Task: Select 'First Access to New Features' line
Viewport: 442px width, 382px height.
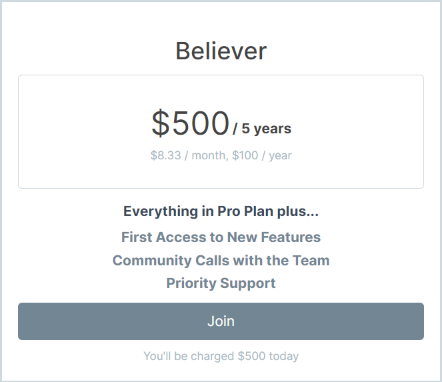Action: [x=221, y=237]
